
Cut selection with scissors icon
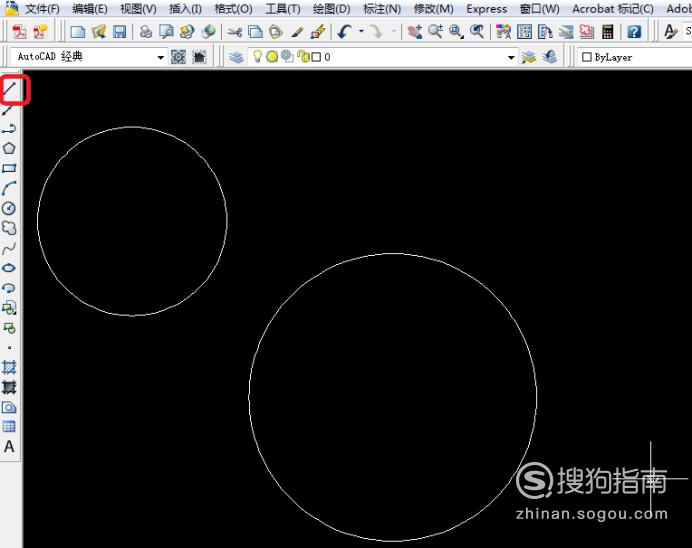pyautogui.click(x=234, y=32)
